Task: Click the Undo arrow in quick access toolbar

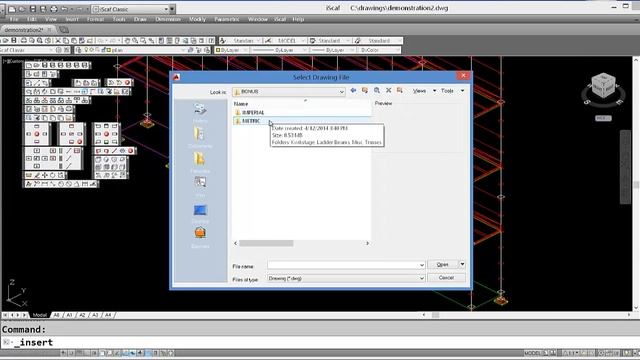Action: click(x=64, y=9)
